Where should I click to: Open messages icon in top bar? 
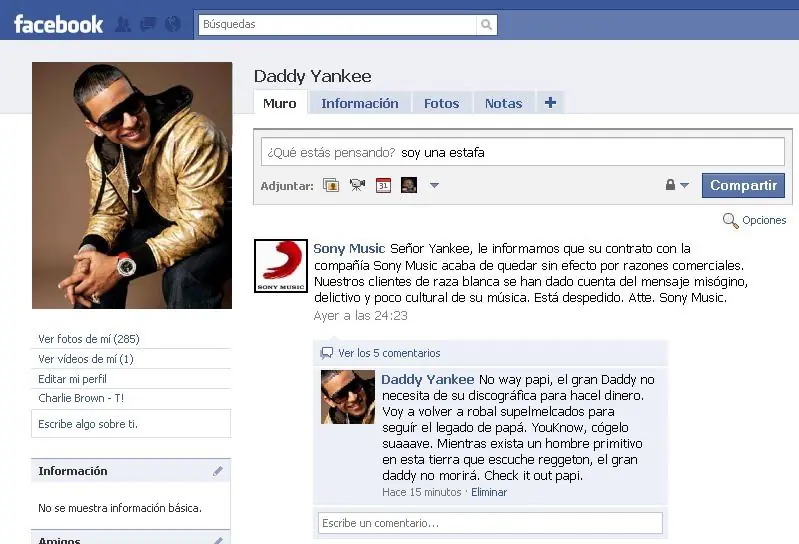148,24
